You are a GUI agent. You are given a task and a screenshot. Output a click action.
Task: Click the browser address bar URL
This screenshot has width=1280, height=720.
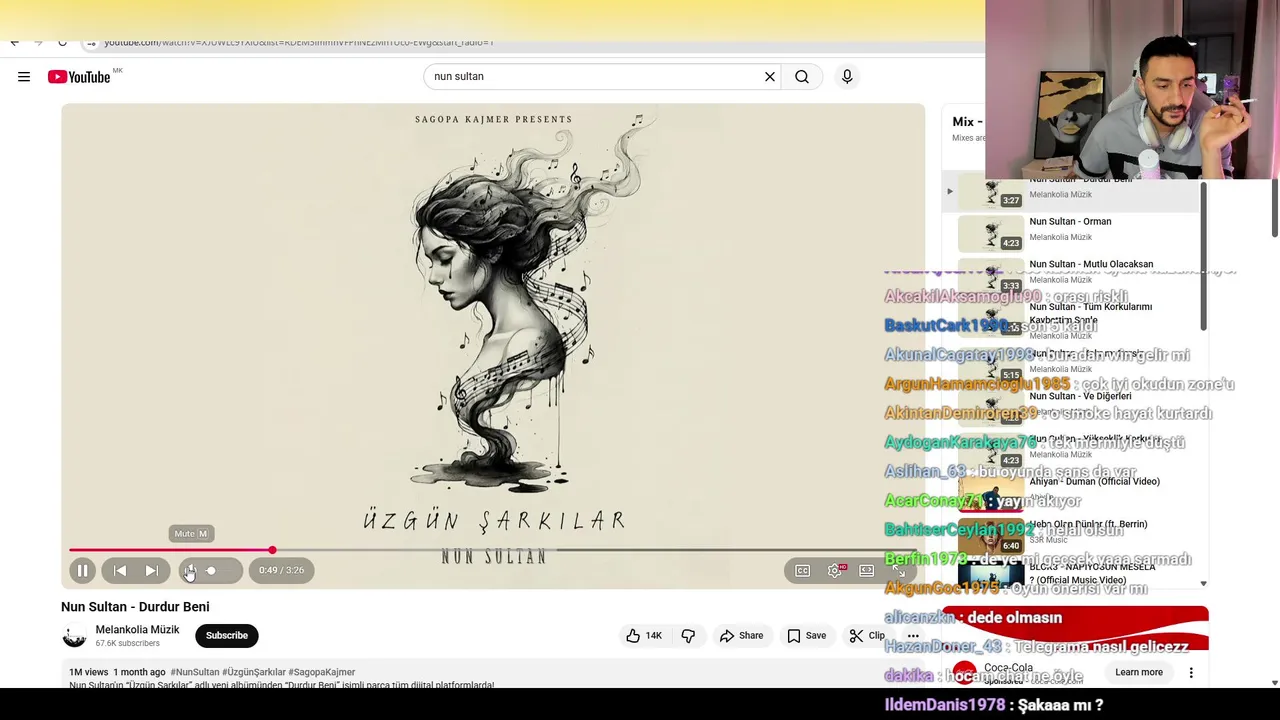pos(300,42)
